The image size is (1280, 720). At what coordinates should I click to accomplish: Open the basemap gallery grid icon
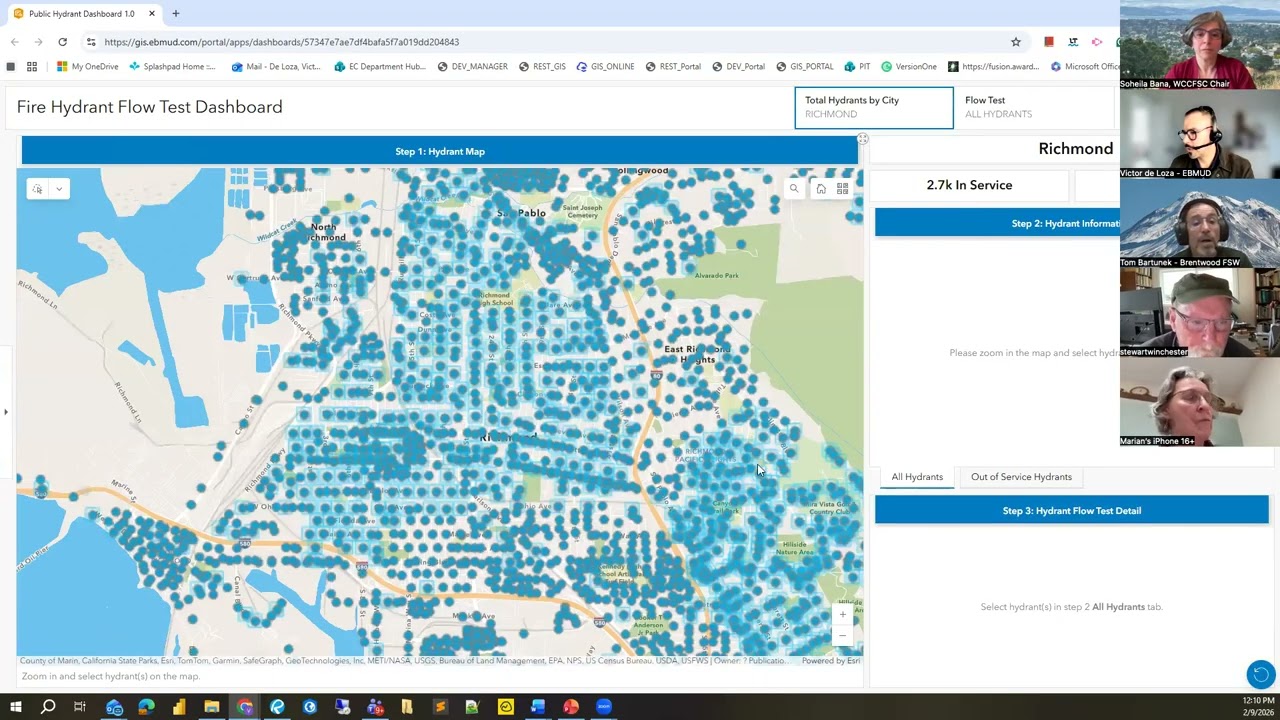843,188
